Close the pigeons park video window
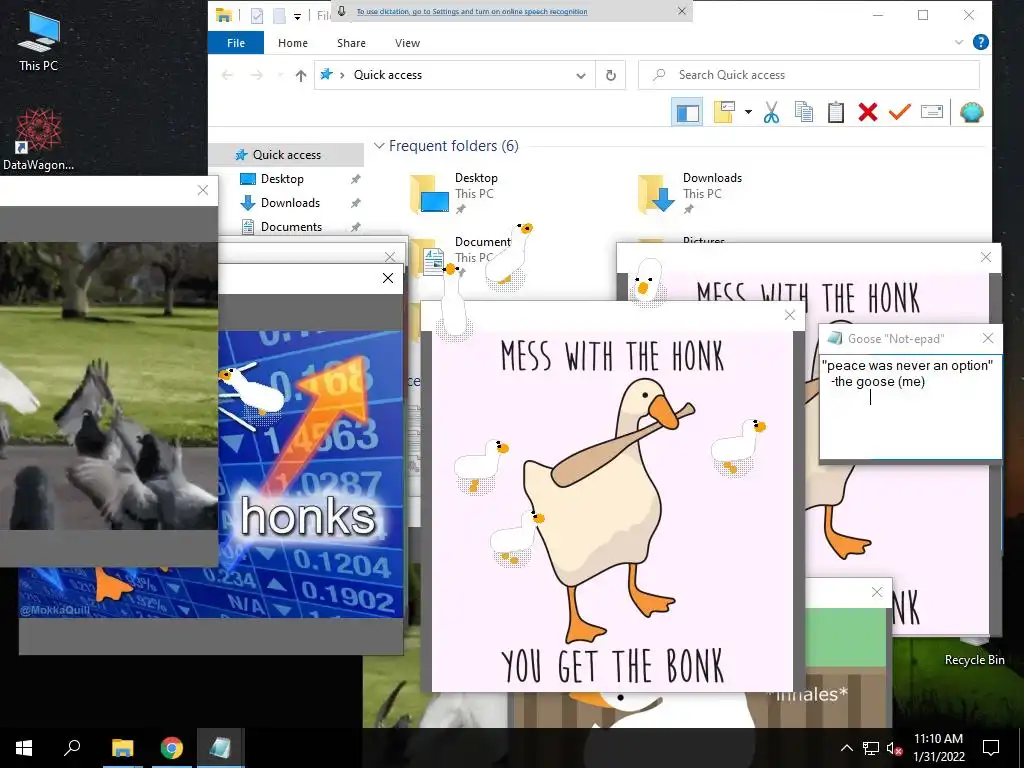This screenshot has width=1024, height=768. click(203, 190)
